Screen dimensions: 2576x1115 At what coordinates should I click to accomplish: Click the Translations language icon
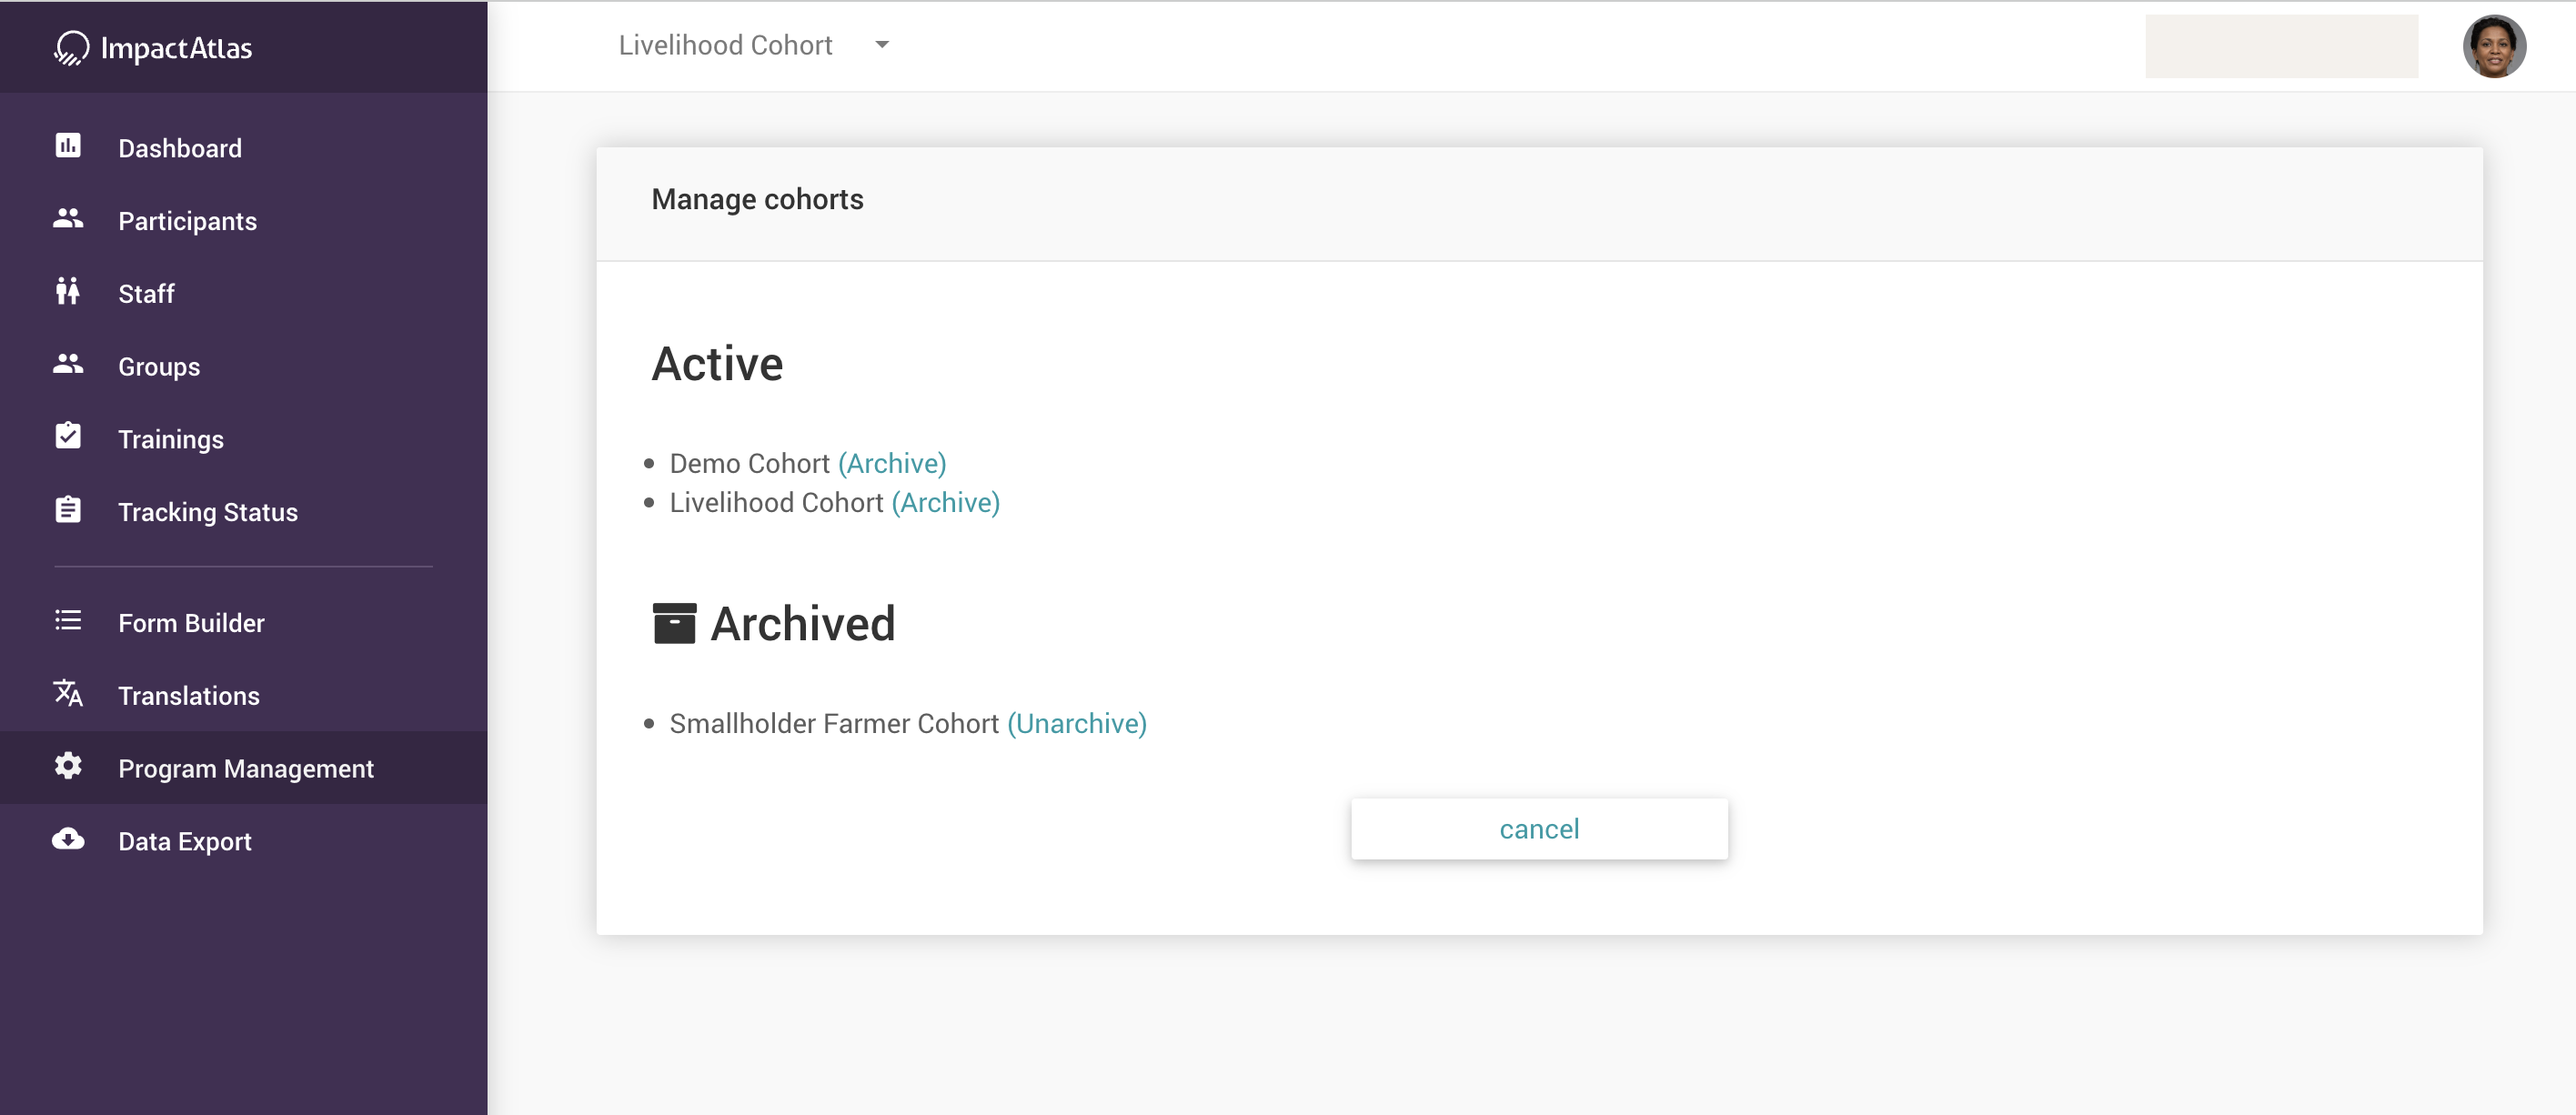68,693
